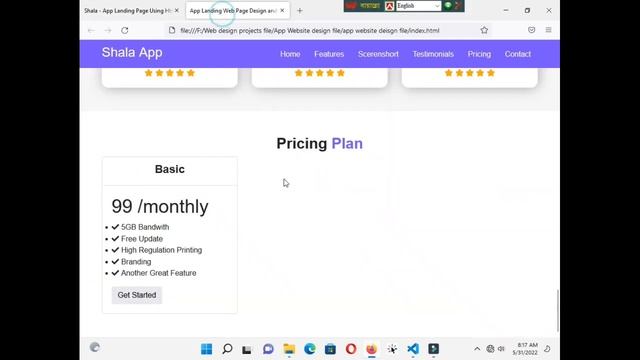
Task: Click the Basic plan heading
Action: click(x=170, y=169)
